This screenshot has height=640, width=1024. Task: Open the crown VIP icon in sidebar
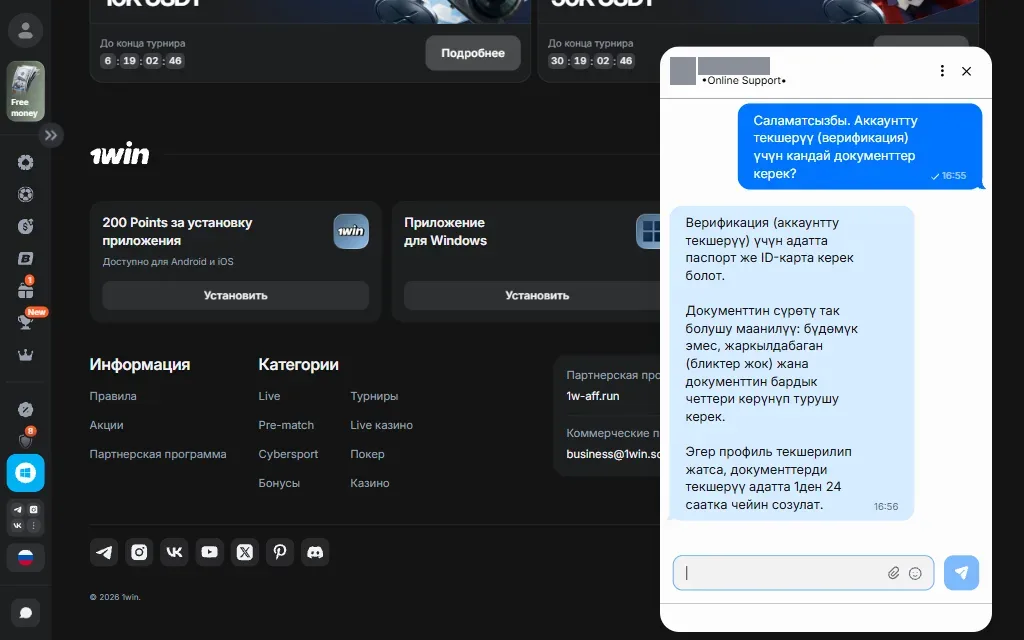tap(25, 355)
